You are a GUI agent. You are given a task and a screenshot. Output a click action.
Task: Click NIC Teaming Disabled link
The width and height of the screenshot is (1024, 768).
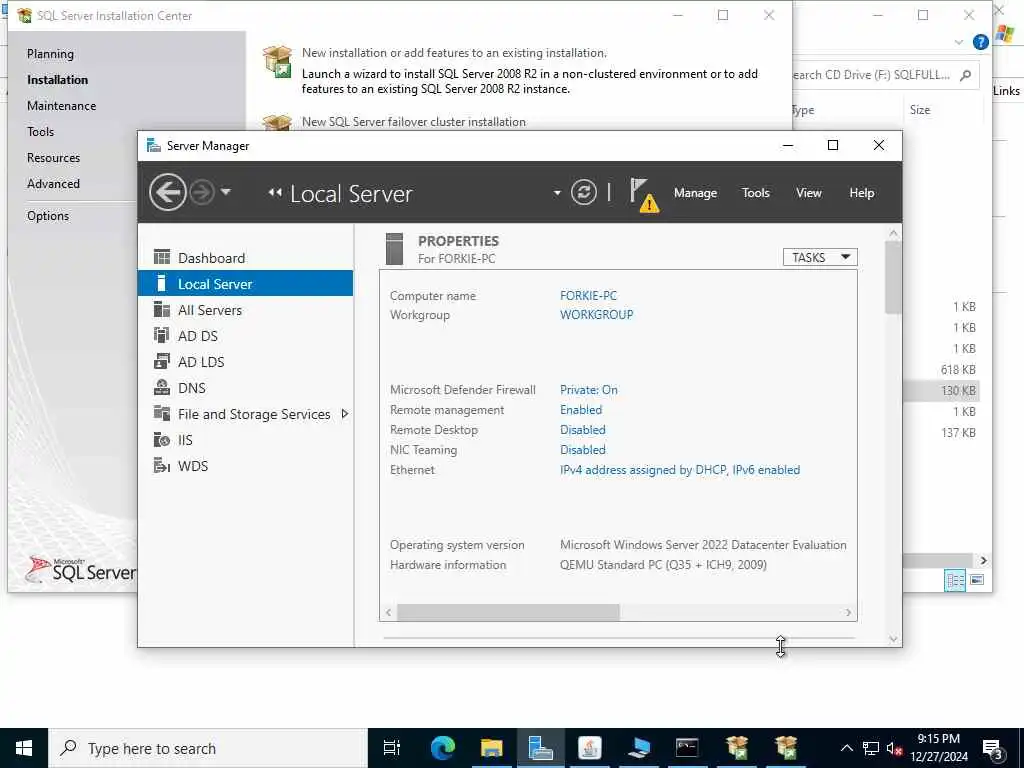coord(583,449)
